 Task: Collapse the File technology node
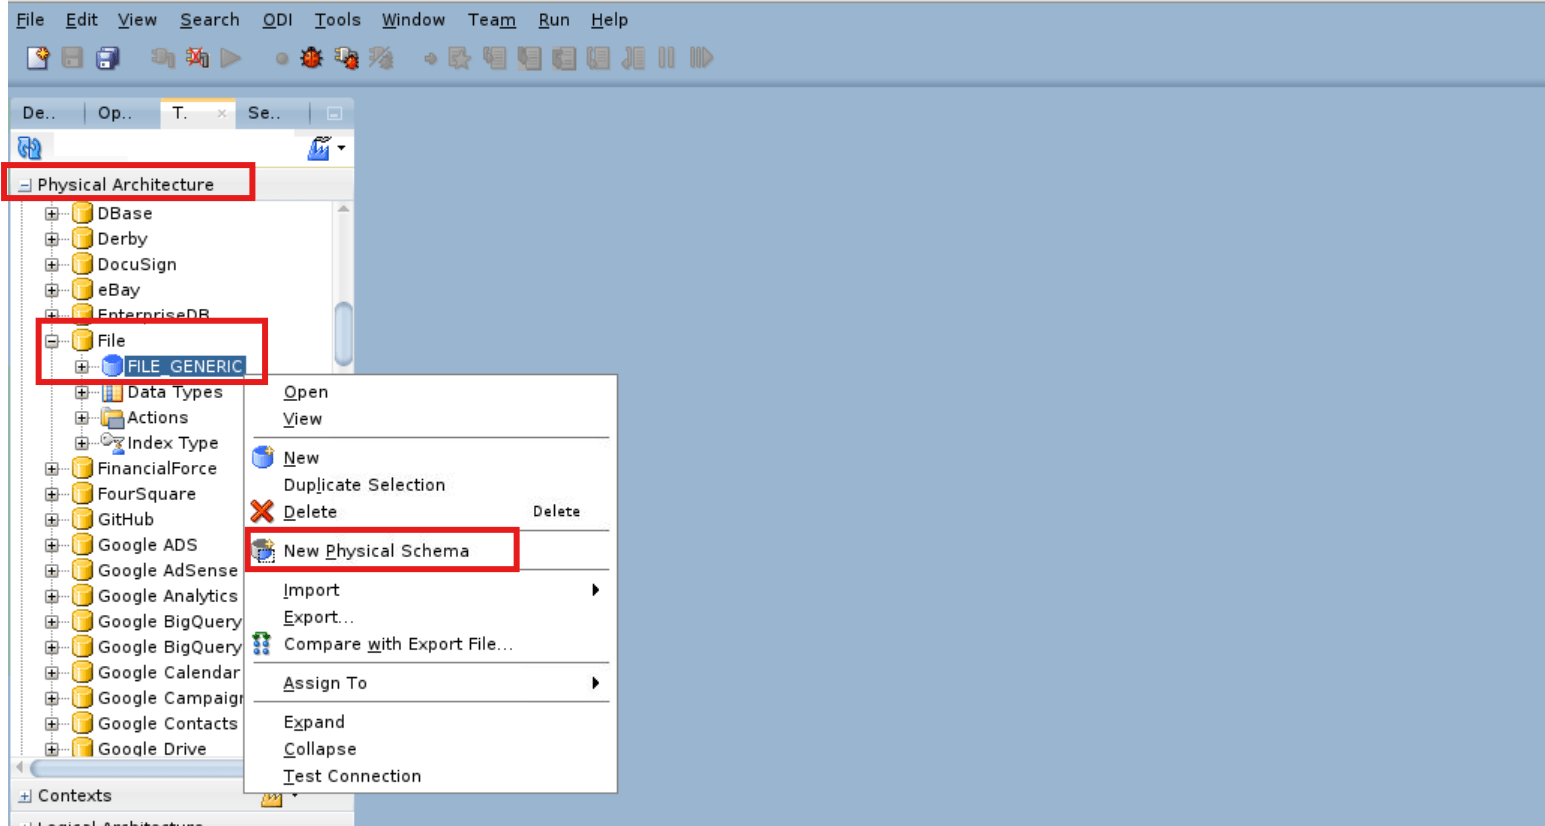pyautogui.click(x=51, y=340)
